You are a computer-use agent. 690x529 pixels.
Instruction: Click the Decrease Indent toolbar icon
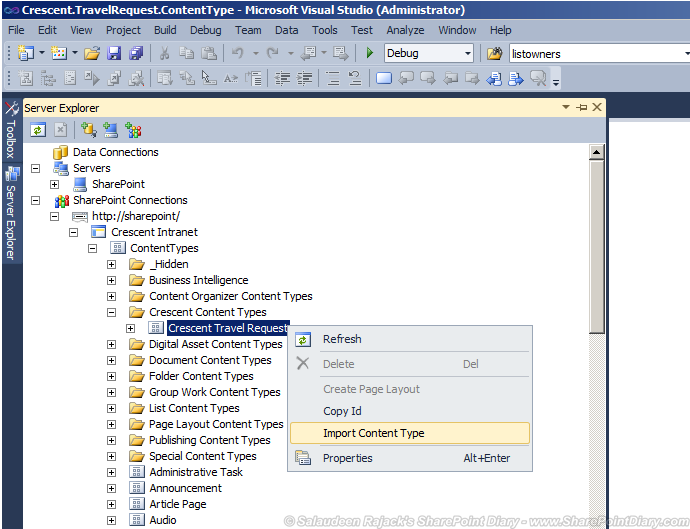(282, 78)
